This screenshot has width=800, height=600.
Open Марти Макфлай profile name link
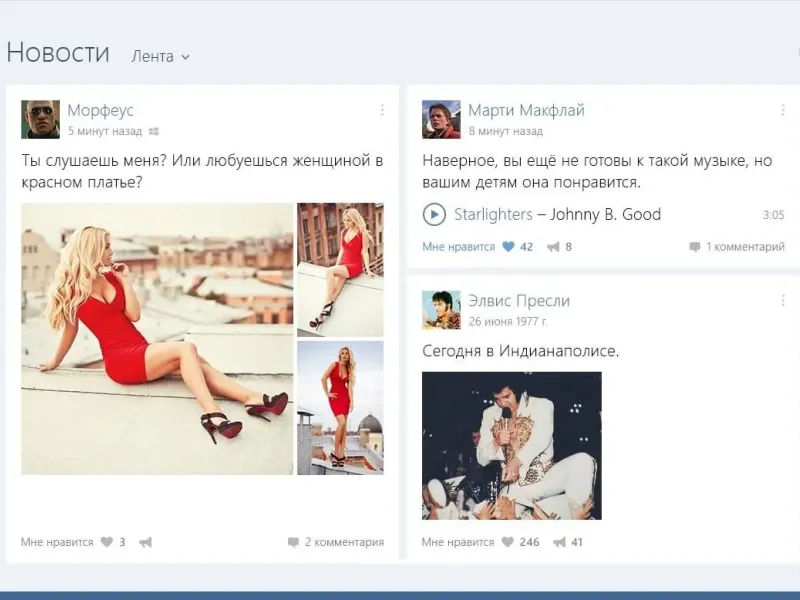(527, 110)
